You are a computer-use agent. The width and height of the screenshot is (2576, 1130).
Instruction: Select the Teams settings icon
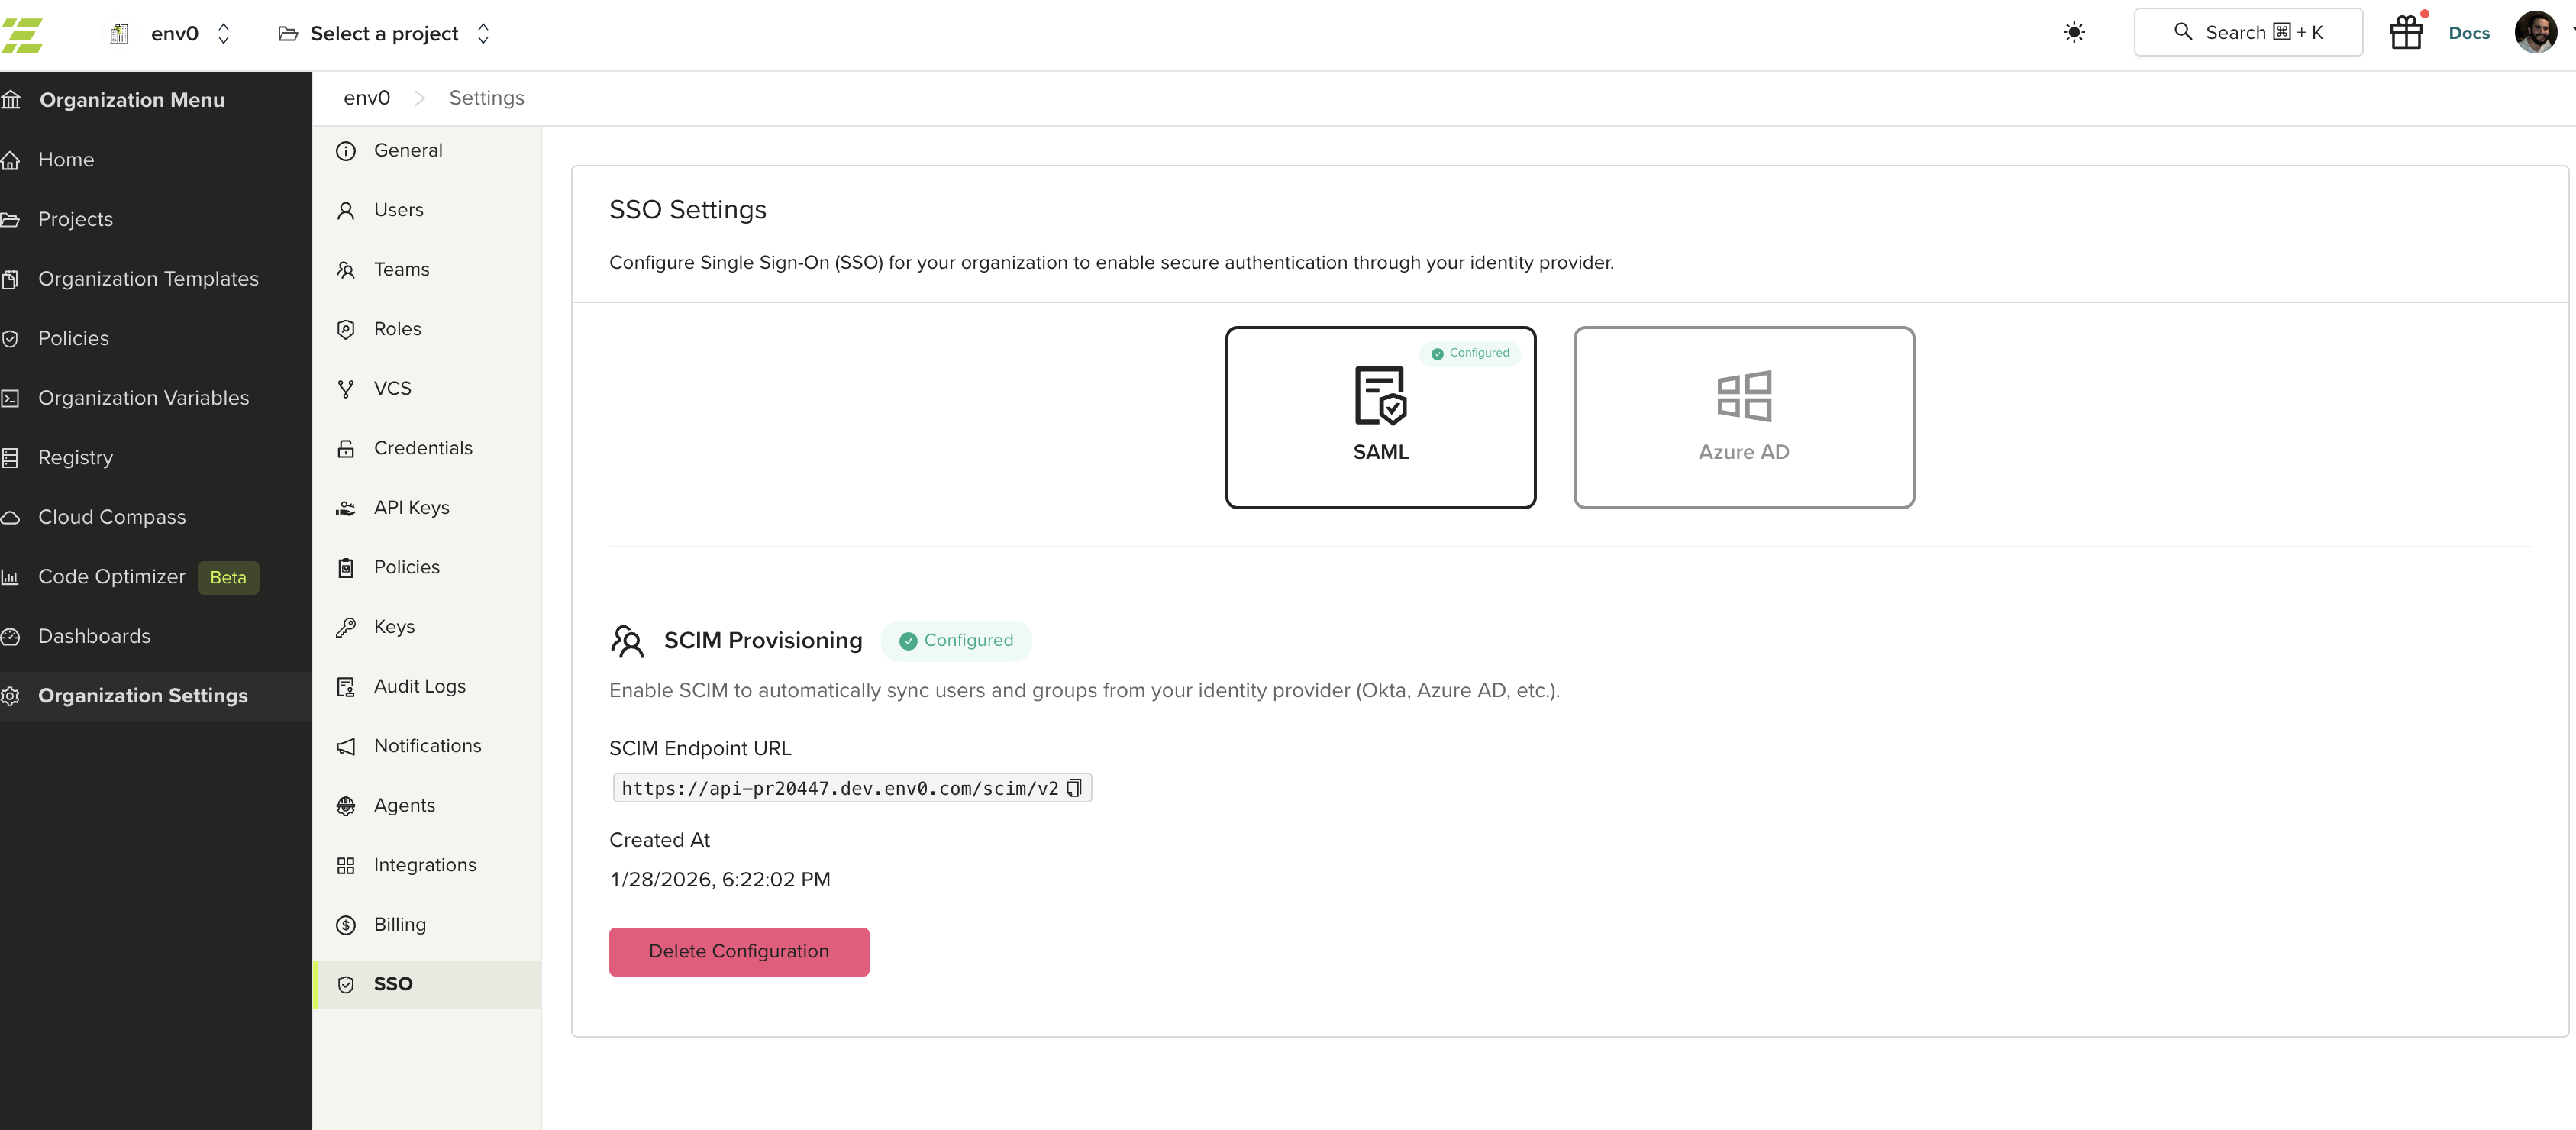(x=345, y=270)
